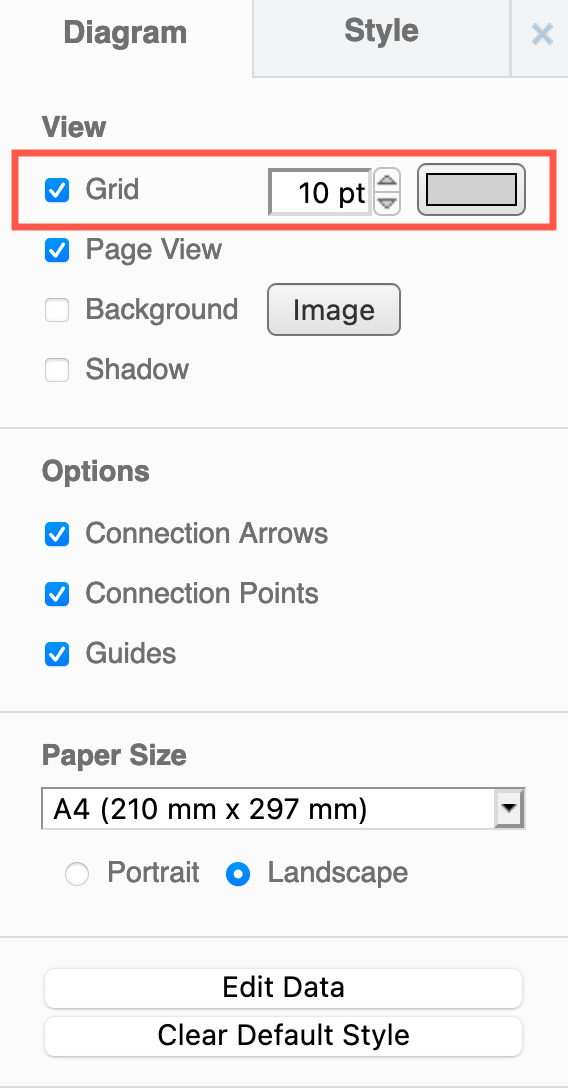Click the Edit Data button
This screenshot has height=1088, width=568.
pos(283,987)
